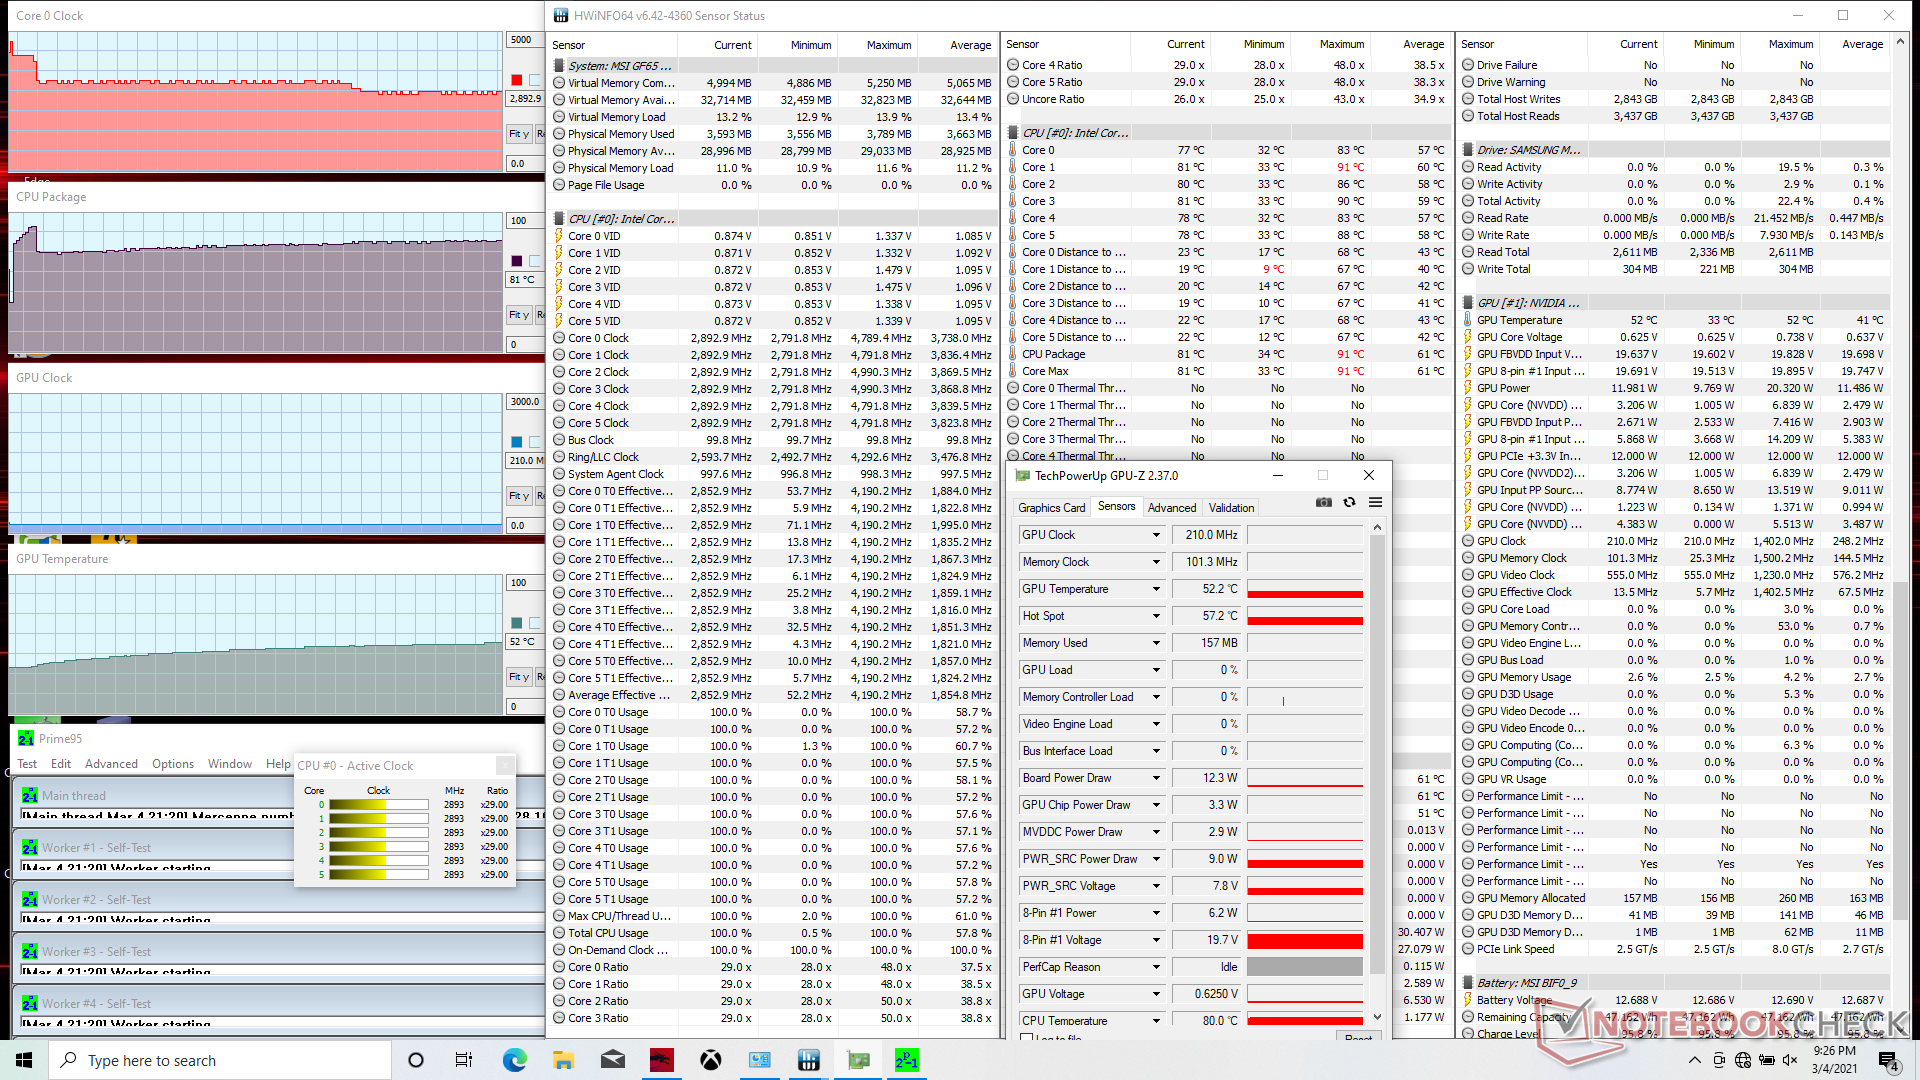Toggle the Log to file checkbox
The width and height of the screenshot is (1920, 1080).
1026,1038
